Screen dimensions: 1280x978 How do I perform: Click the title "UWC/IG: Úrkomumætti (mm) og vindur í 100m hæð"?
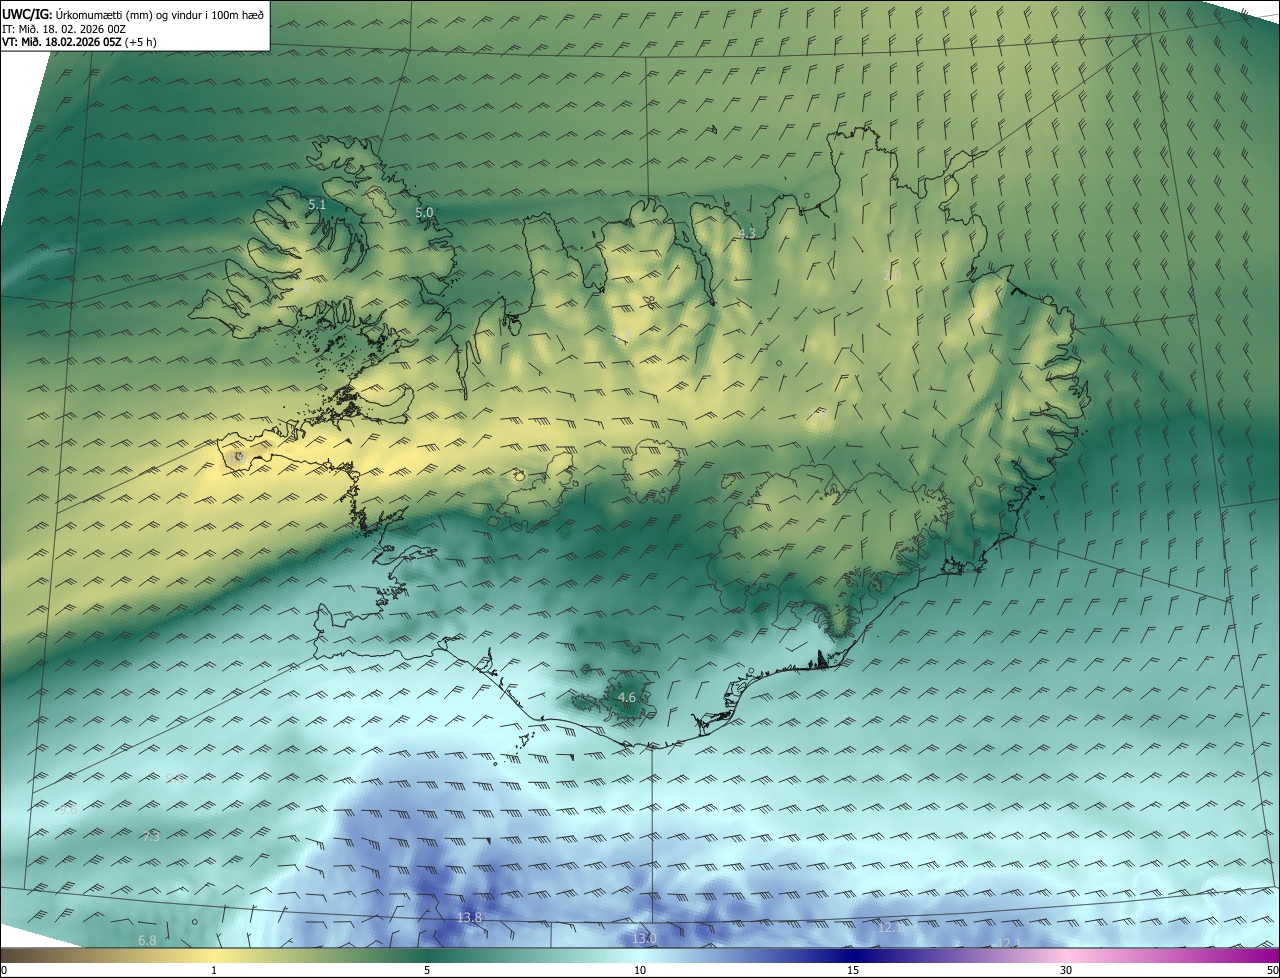(x=133, y=13)
